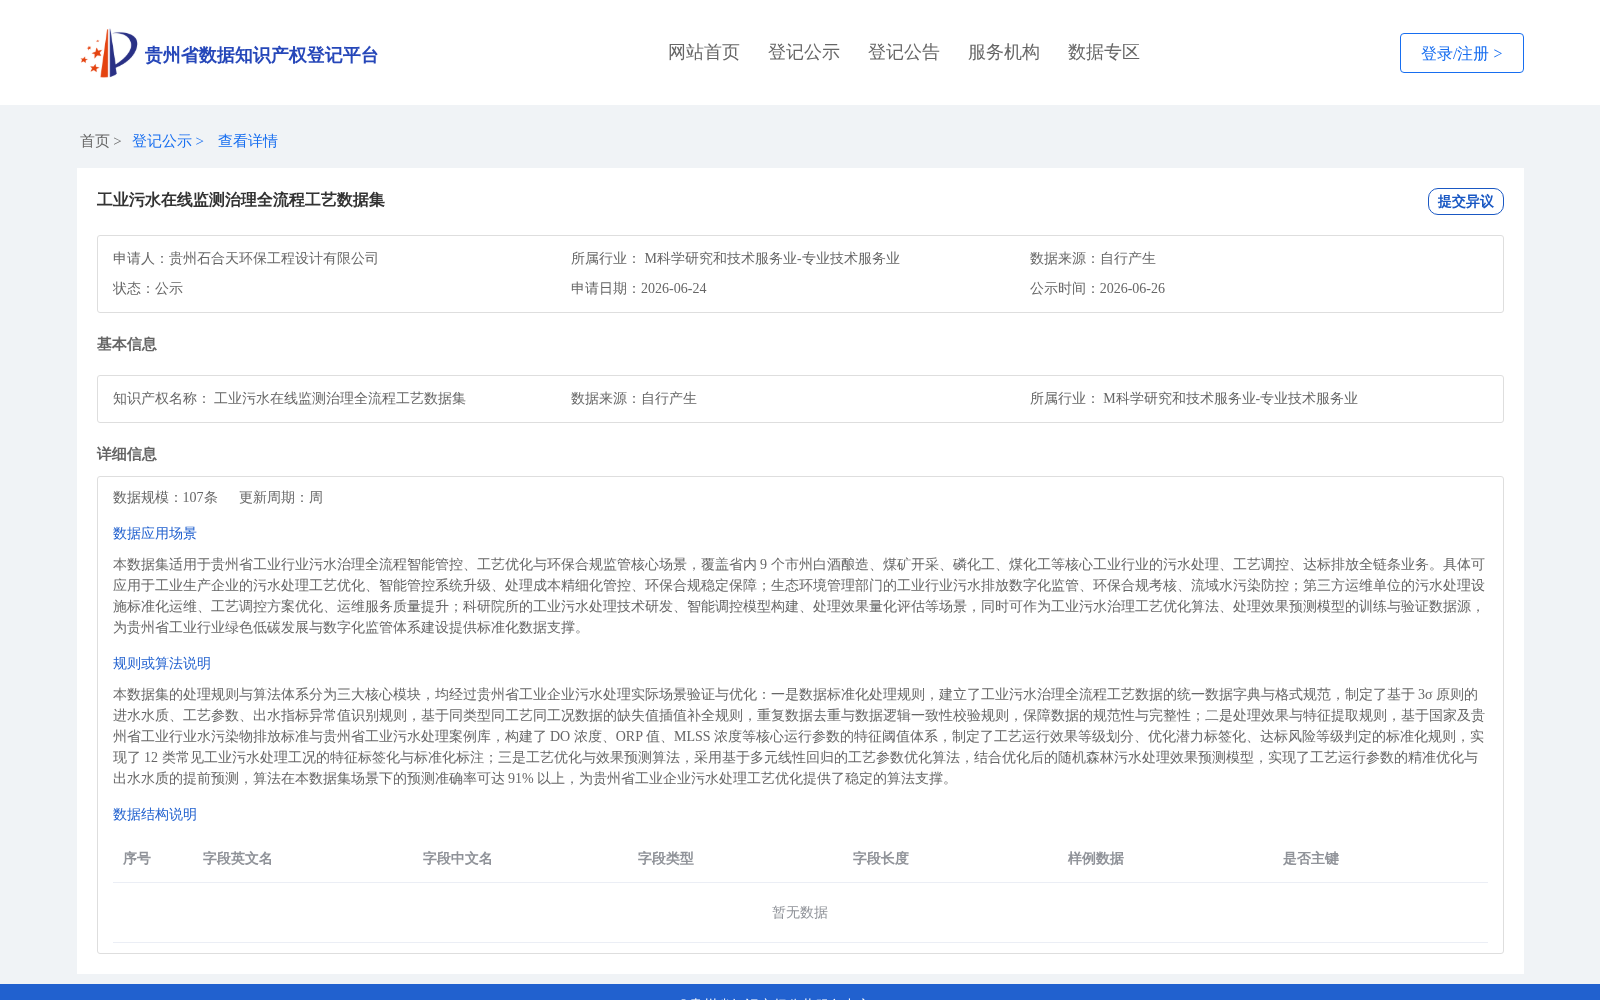Click 详细信息 section heading
1600x1000 pixels.
tap(127, 454)
